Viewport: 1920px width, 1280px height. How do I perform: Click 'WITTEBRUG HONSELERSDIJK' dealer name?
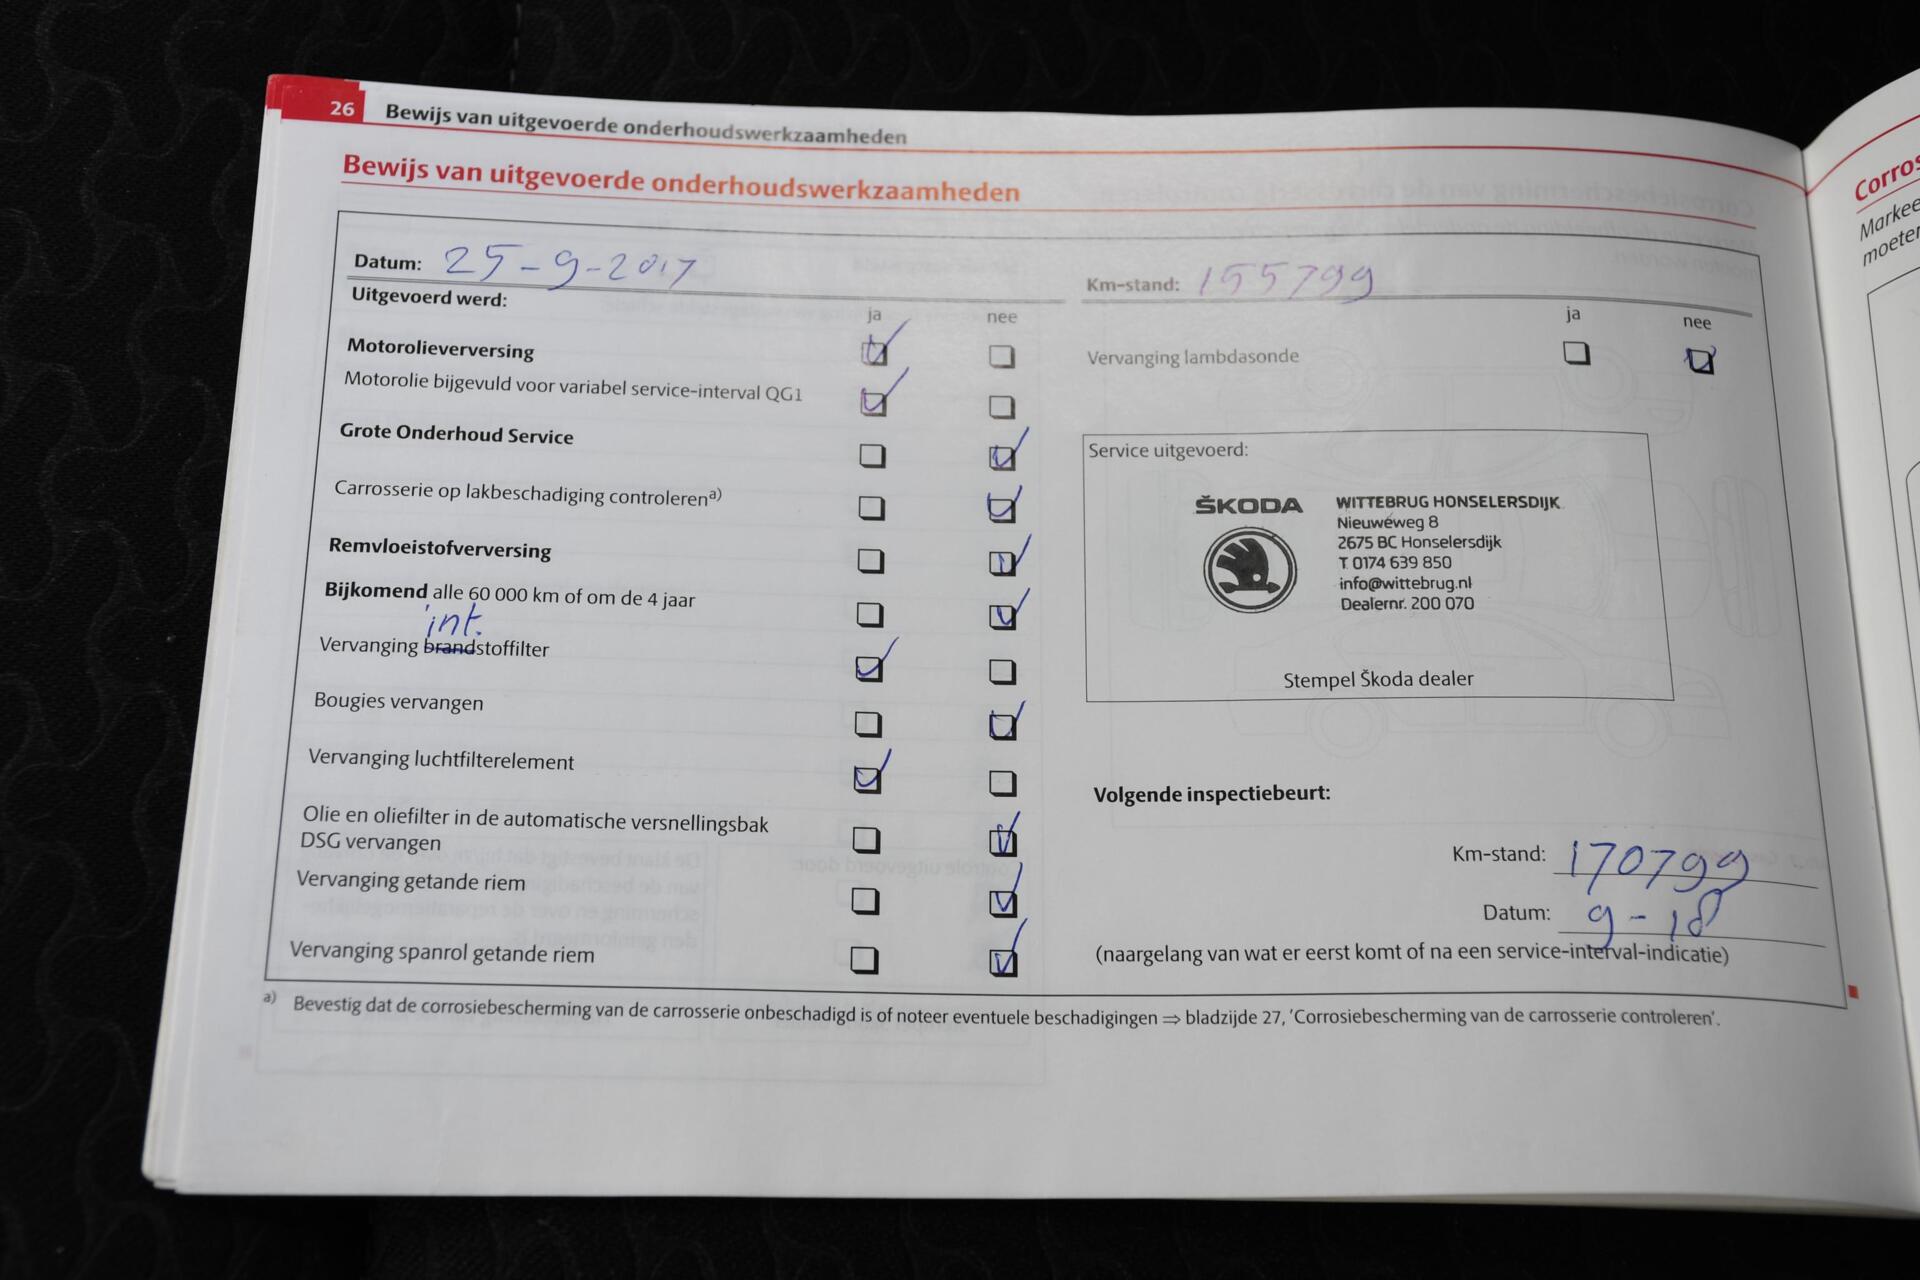point(1448,502)
